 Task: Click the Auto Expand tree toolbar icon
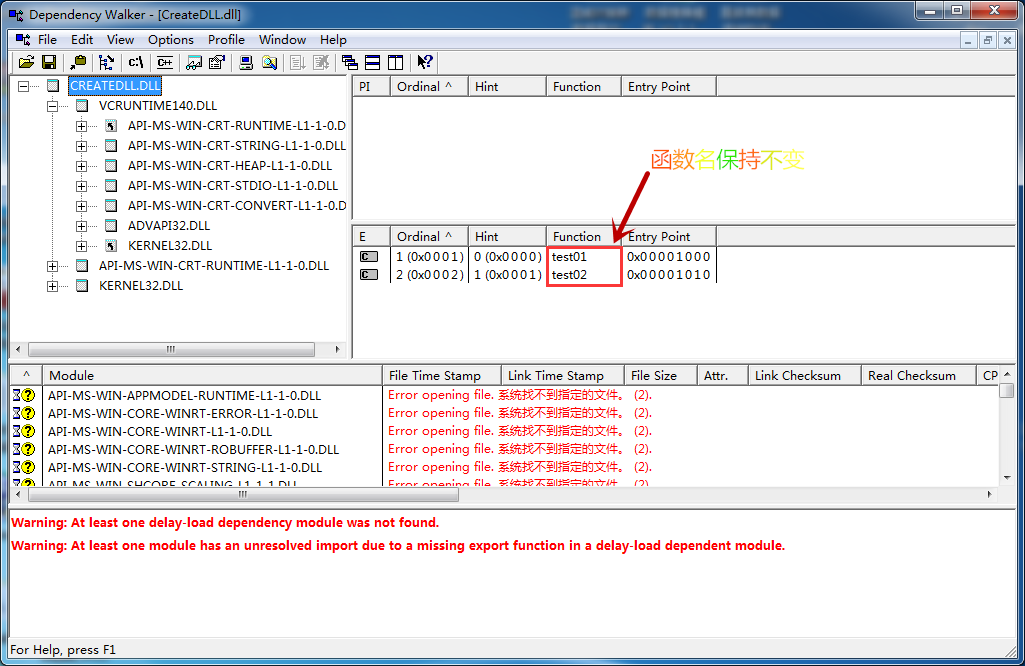[x=107, y=62]
